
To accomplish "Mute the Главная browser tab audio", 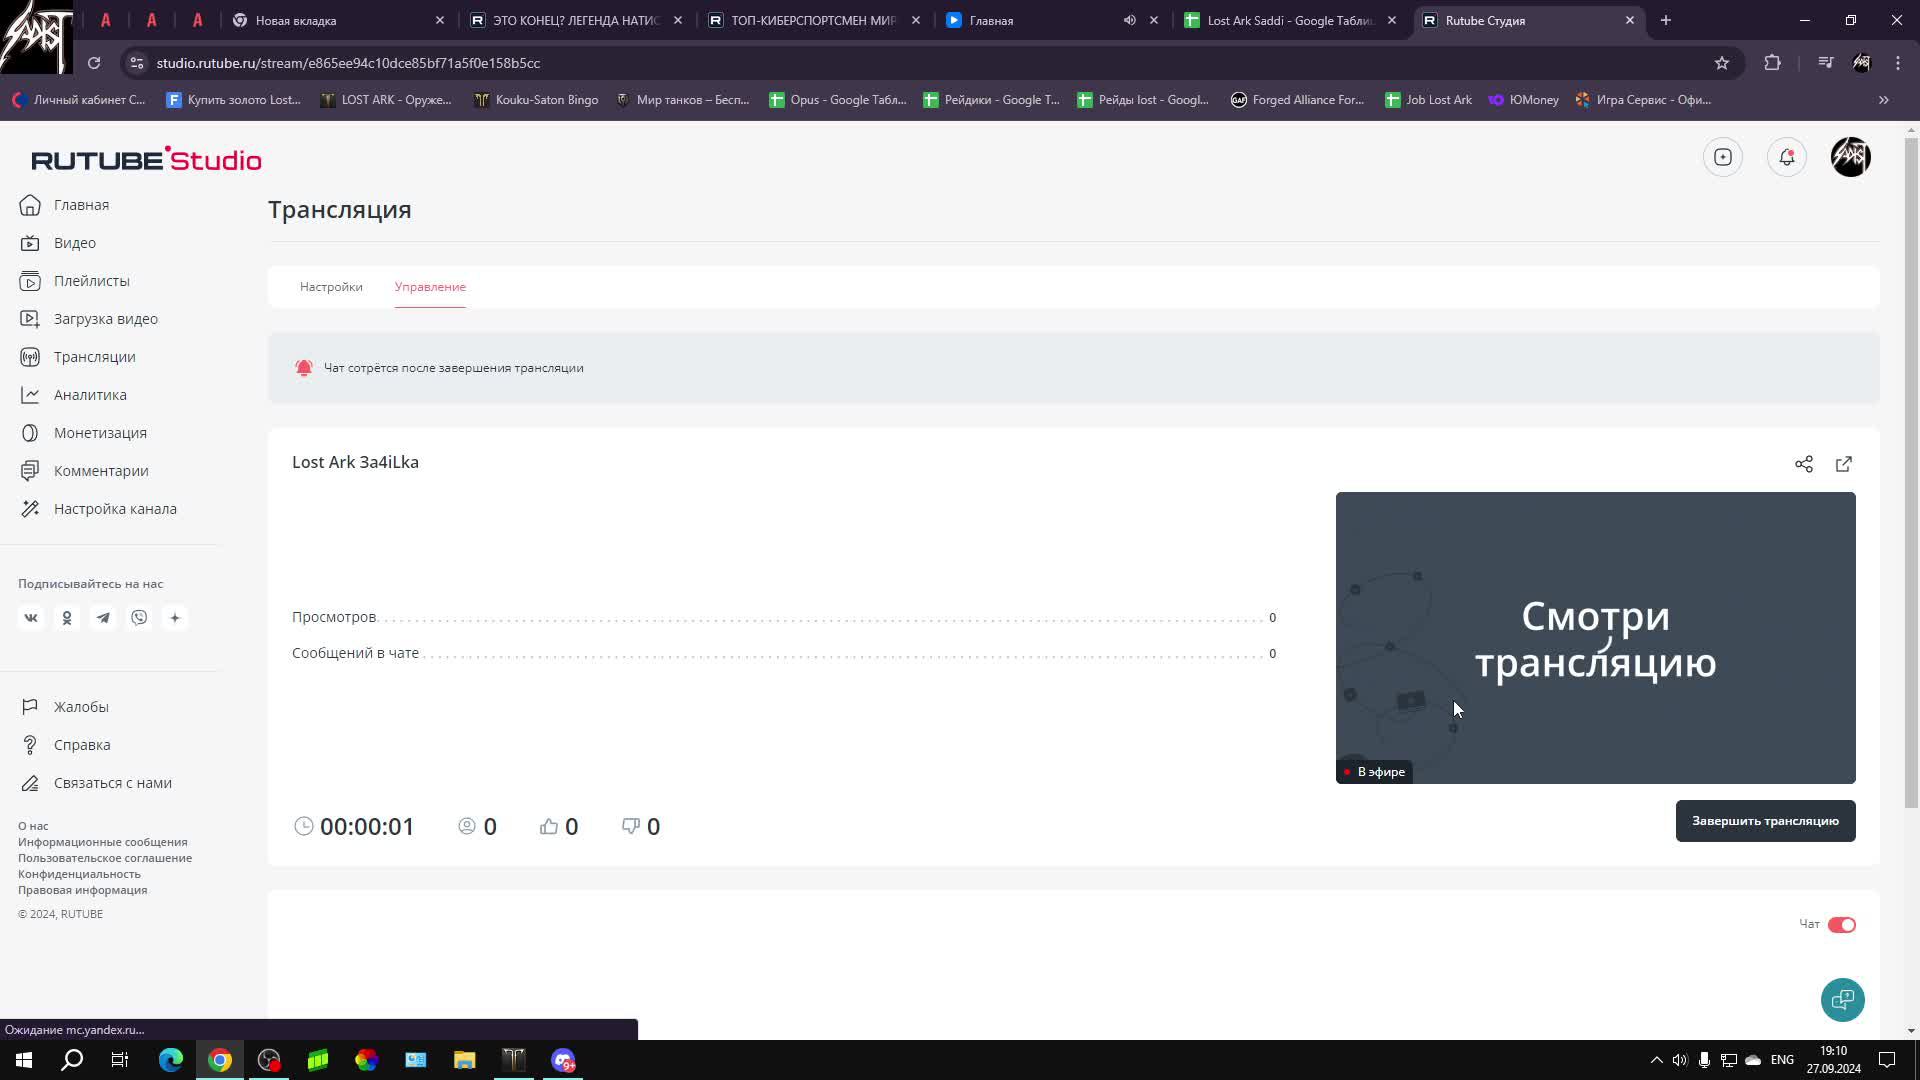I will [1129, 20].
